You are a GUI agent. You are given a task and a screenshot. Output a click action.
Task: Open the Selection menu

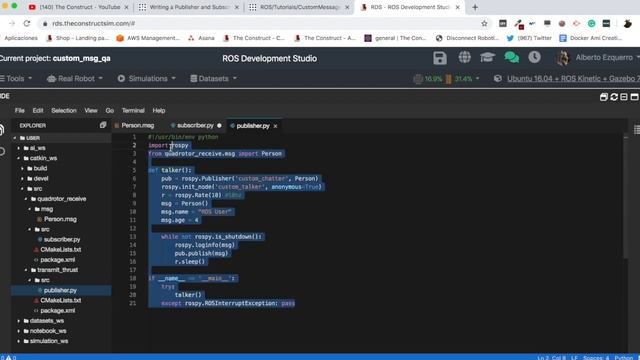64,111
